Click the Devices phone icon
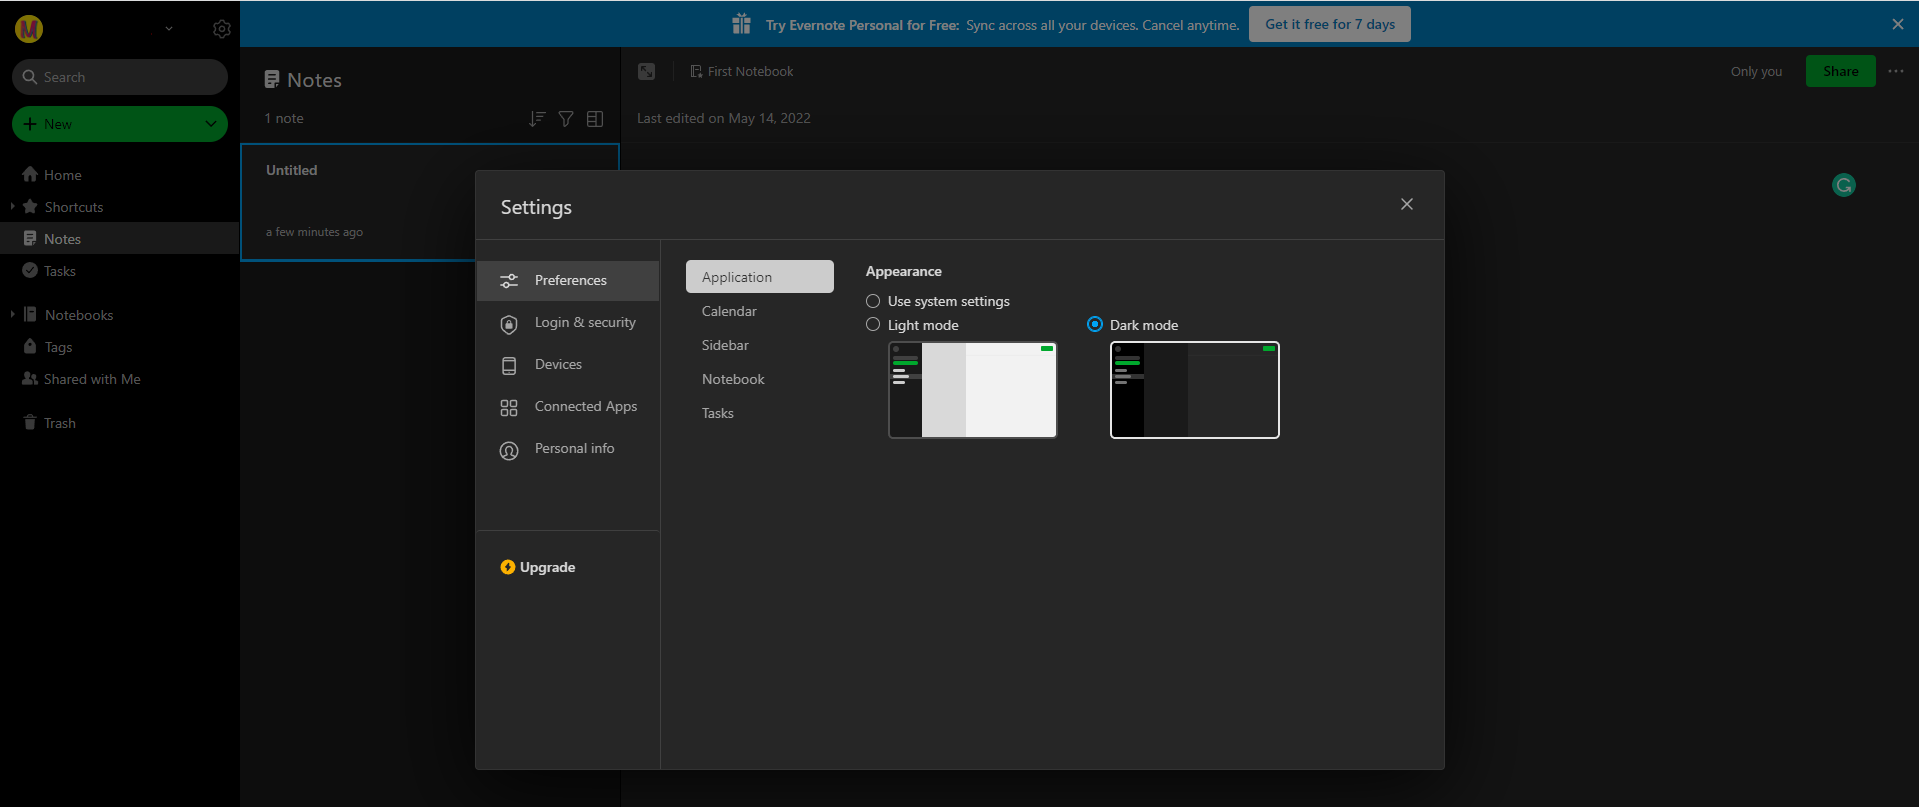Viewport: 1919px width, 807px height. pyautogui.click(x=509, y=366)
